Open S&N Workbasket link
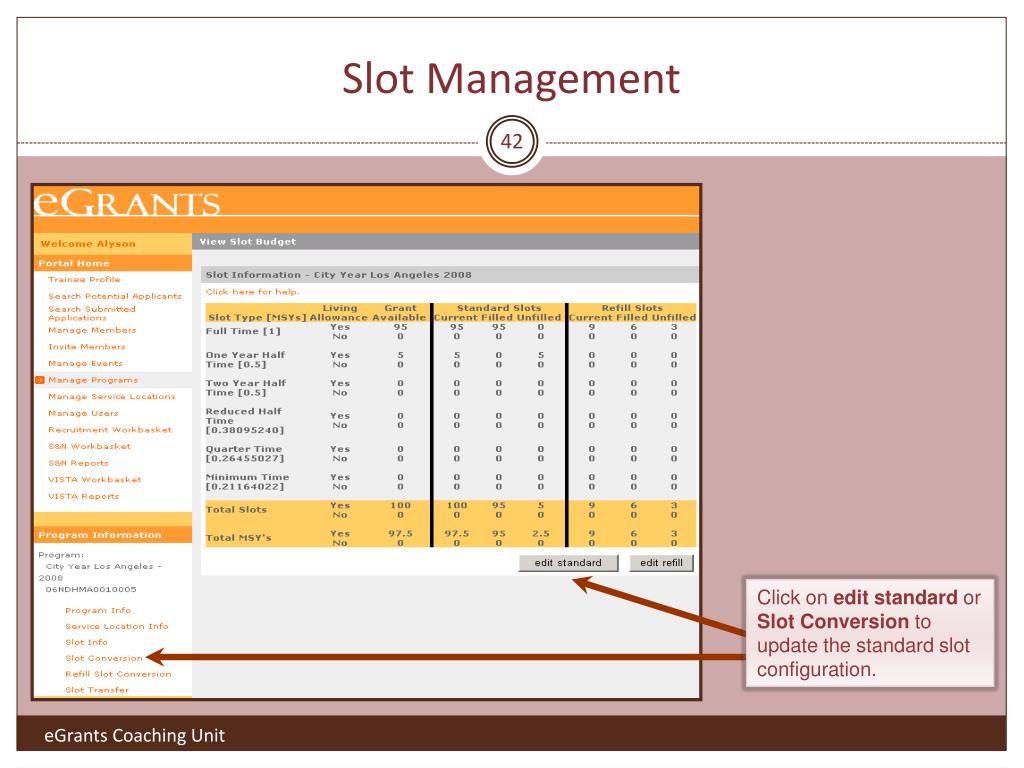1024x768 pixels. click(x=89, y=447)
